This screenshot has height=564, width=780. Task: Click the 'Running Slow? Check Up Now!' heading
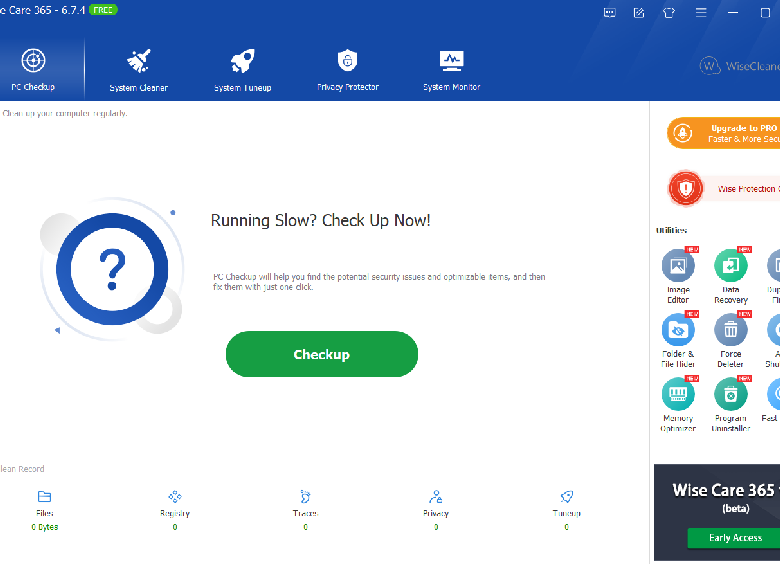320,220
